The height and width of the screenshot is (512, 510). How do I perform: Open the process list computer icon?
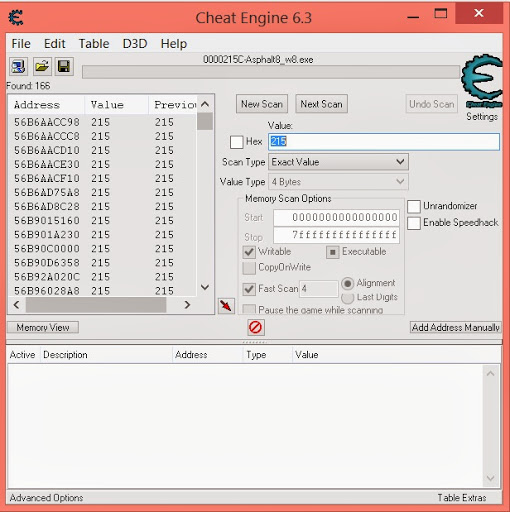click(x=18, y=67)
